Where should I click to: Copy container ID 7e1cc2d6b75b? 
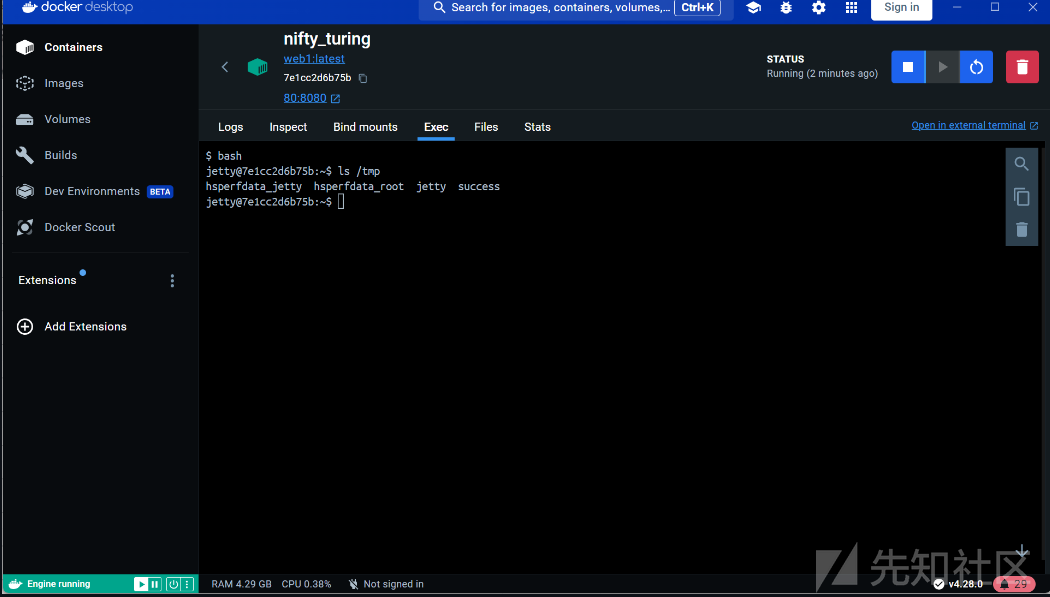click(x=363, y=78)
